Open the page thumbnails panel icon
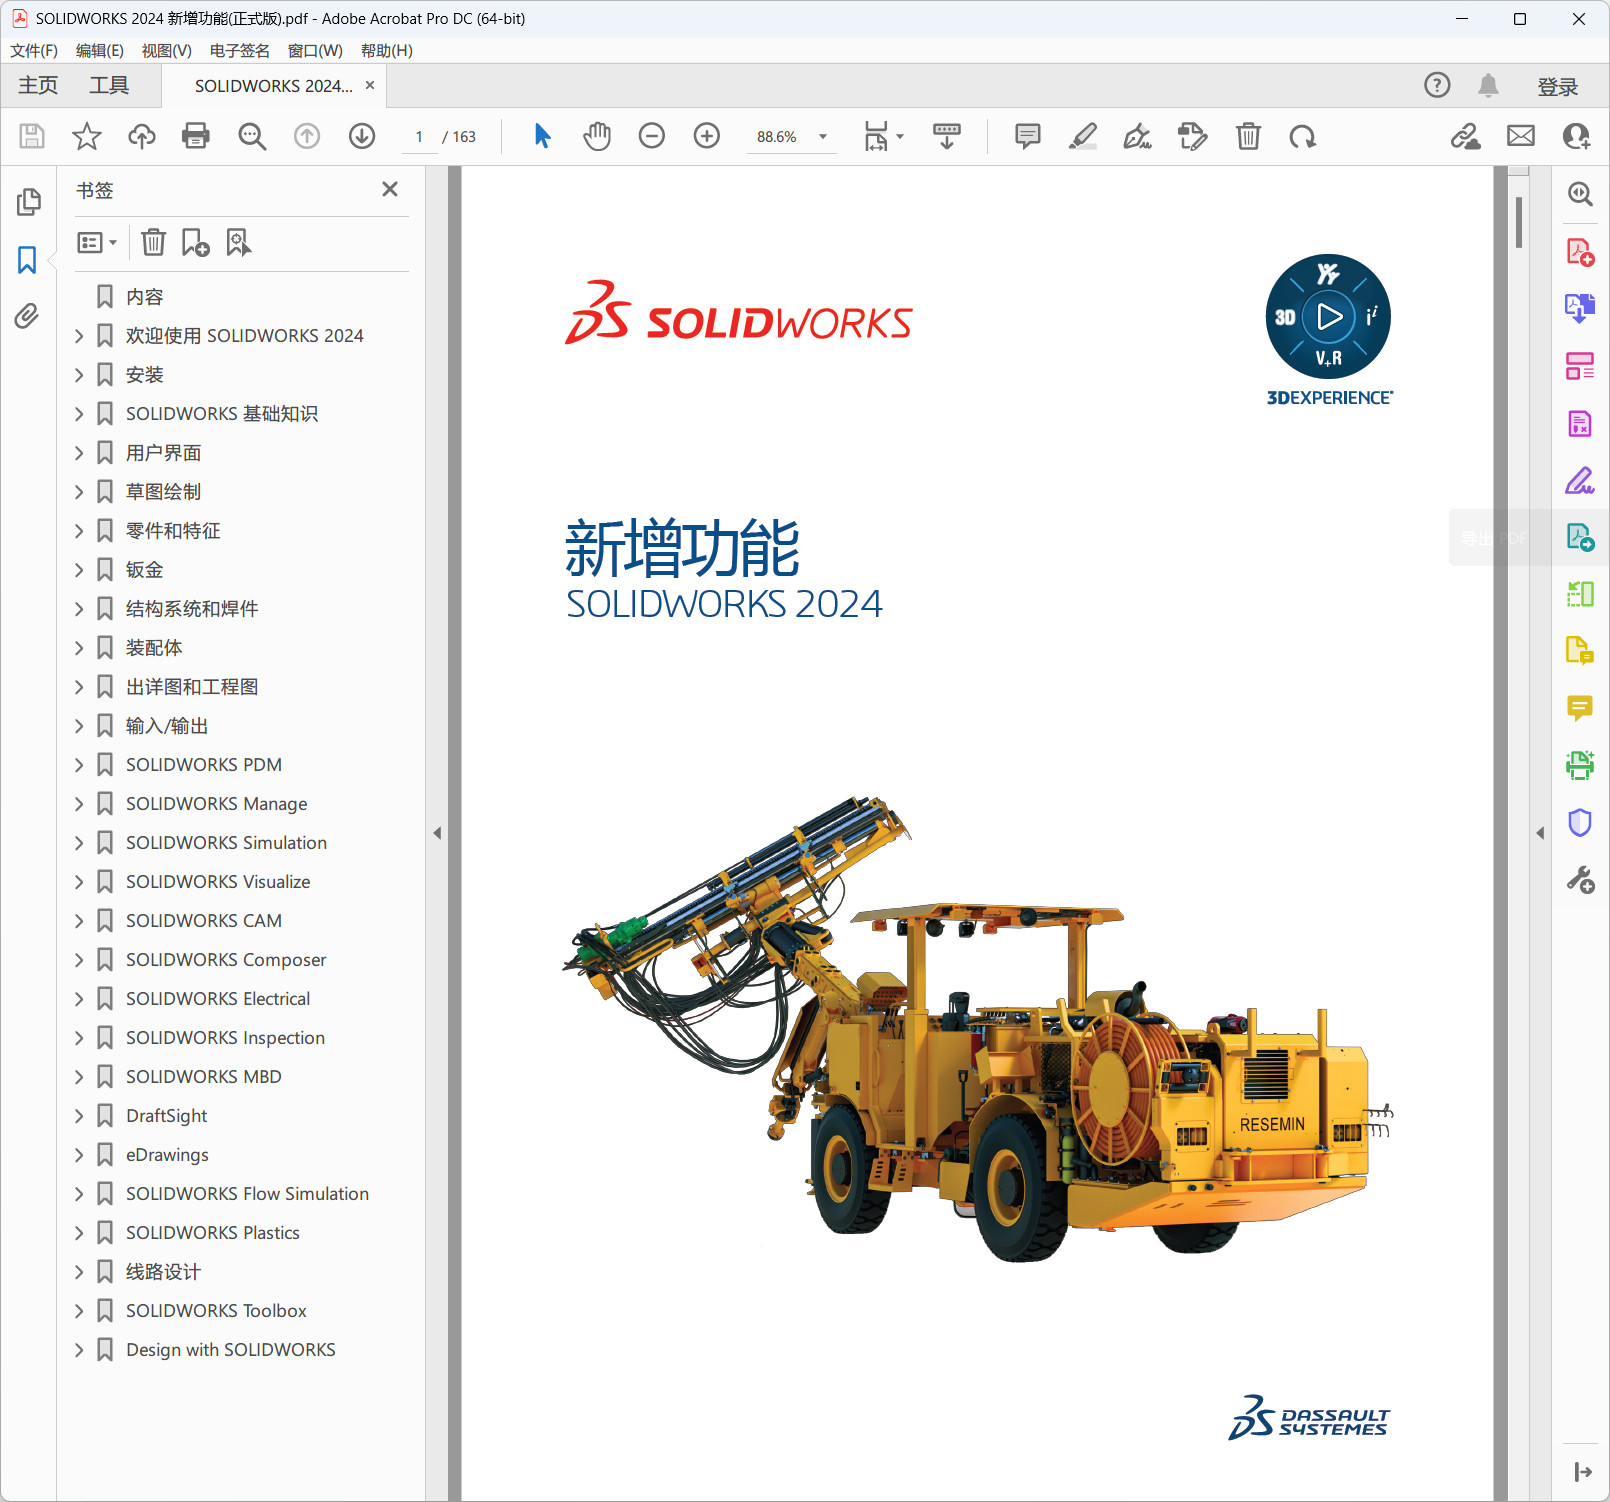The width and height of the screenshot is (1610, 1502). pyautogui.click(x=28, y=202)
